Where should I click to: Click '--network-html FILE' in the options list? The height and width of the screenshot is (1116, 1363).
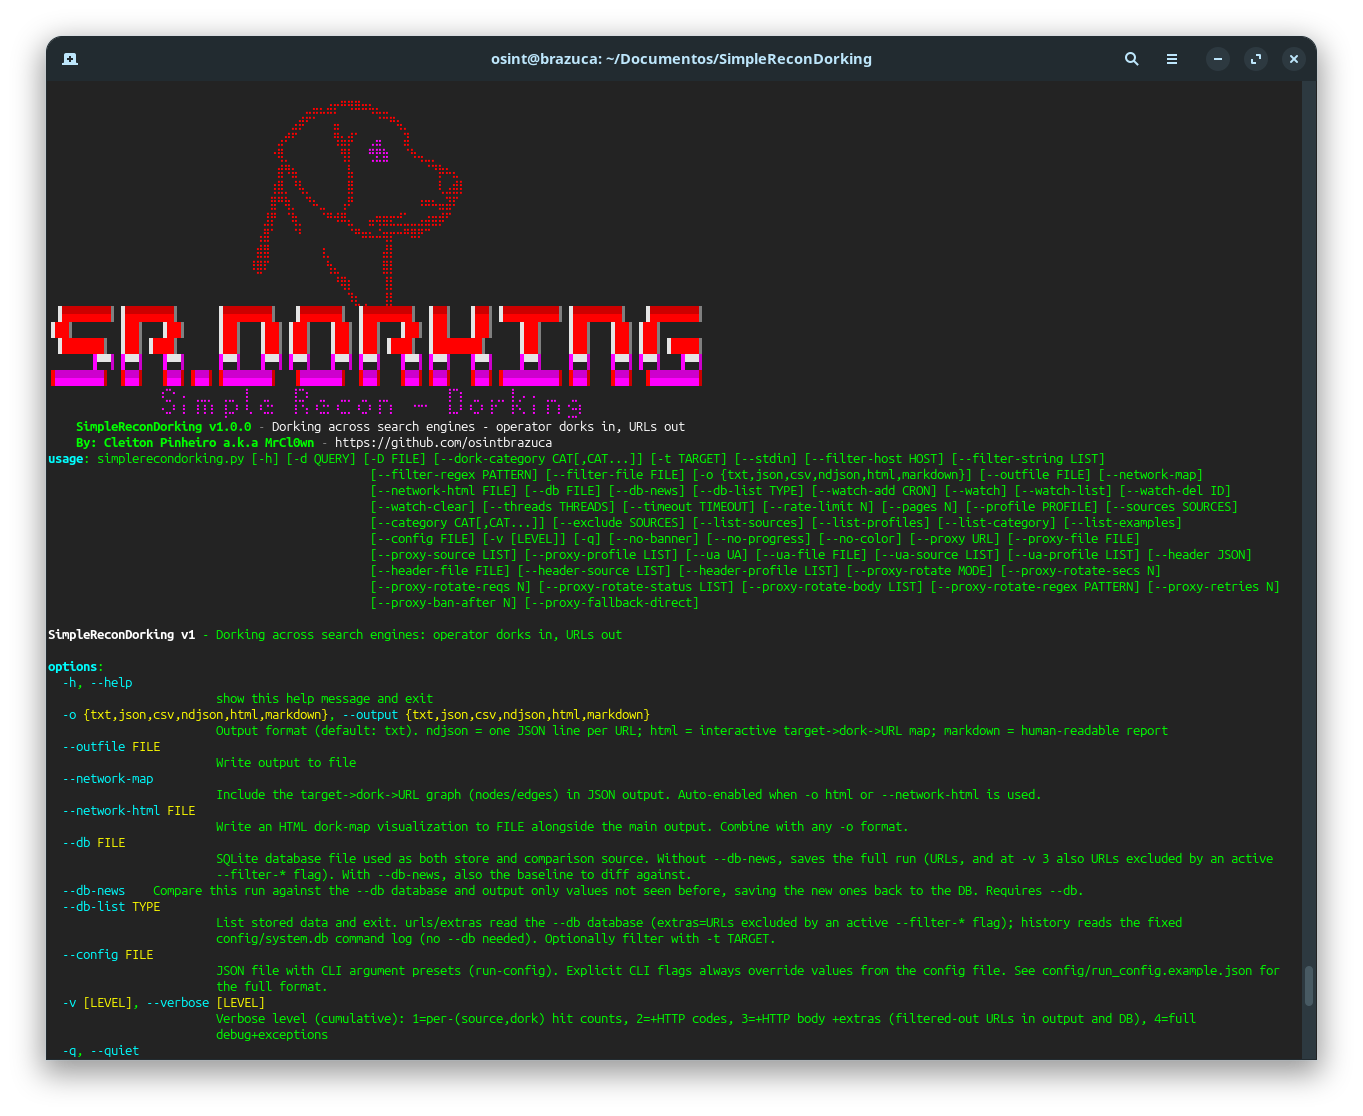(129, 811)
